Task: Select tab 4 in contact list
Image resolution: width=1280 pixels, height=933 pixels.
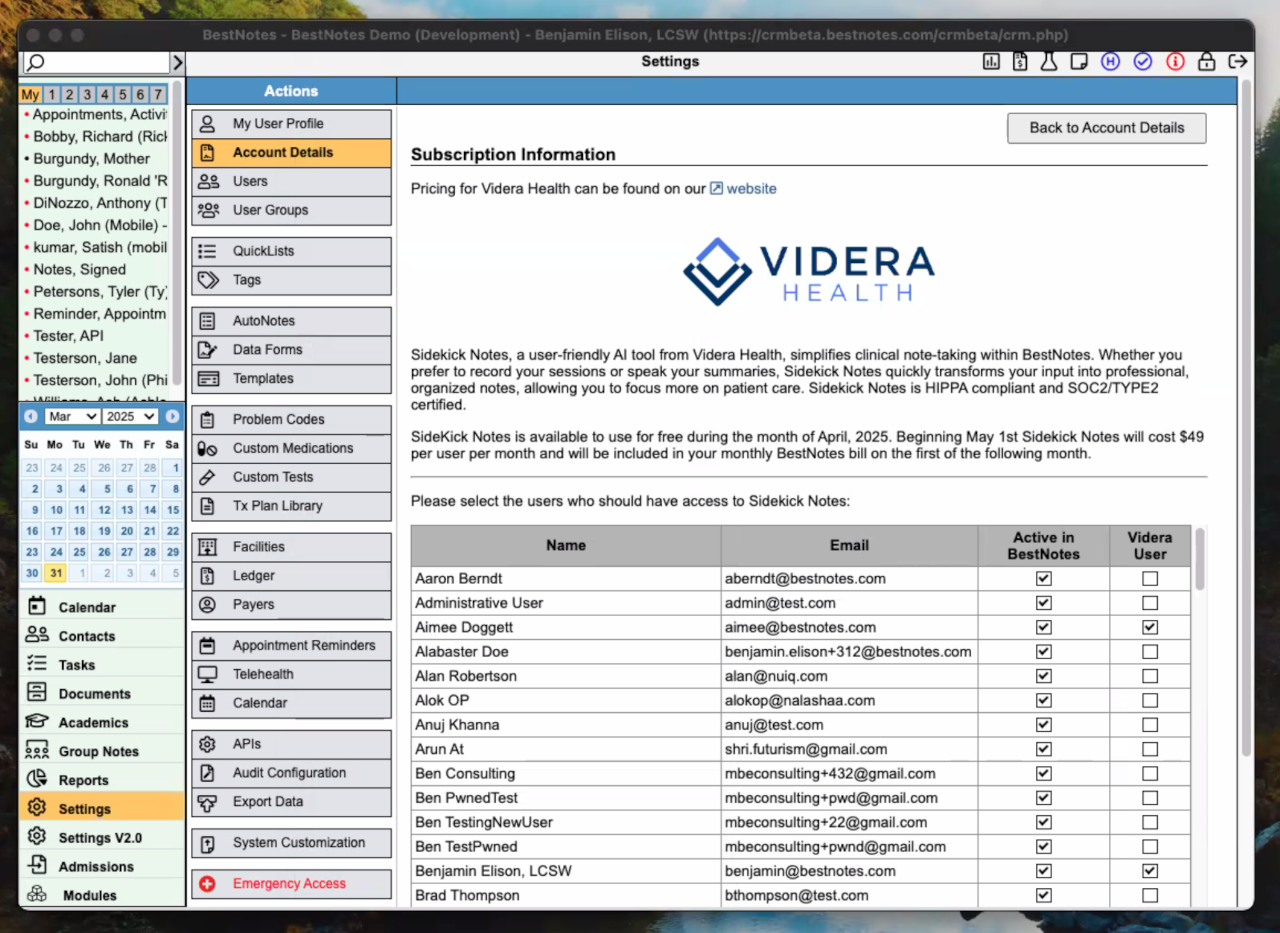Action: tap(105, 95)
